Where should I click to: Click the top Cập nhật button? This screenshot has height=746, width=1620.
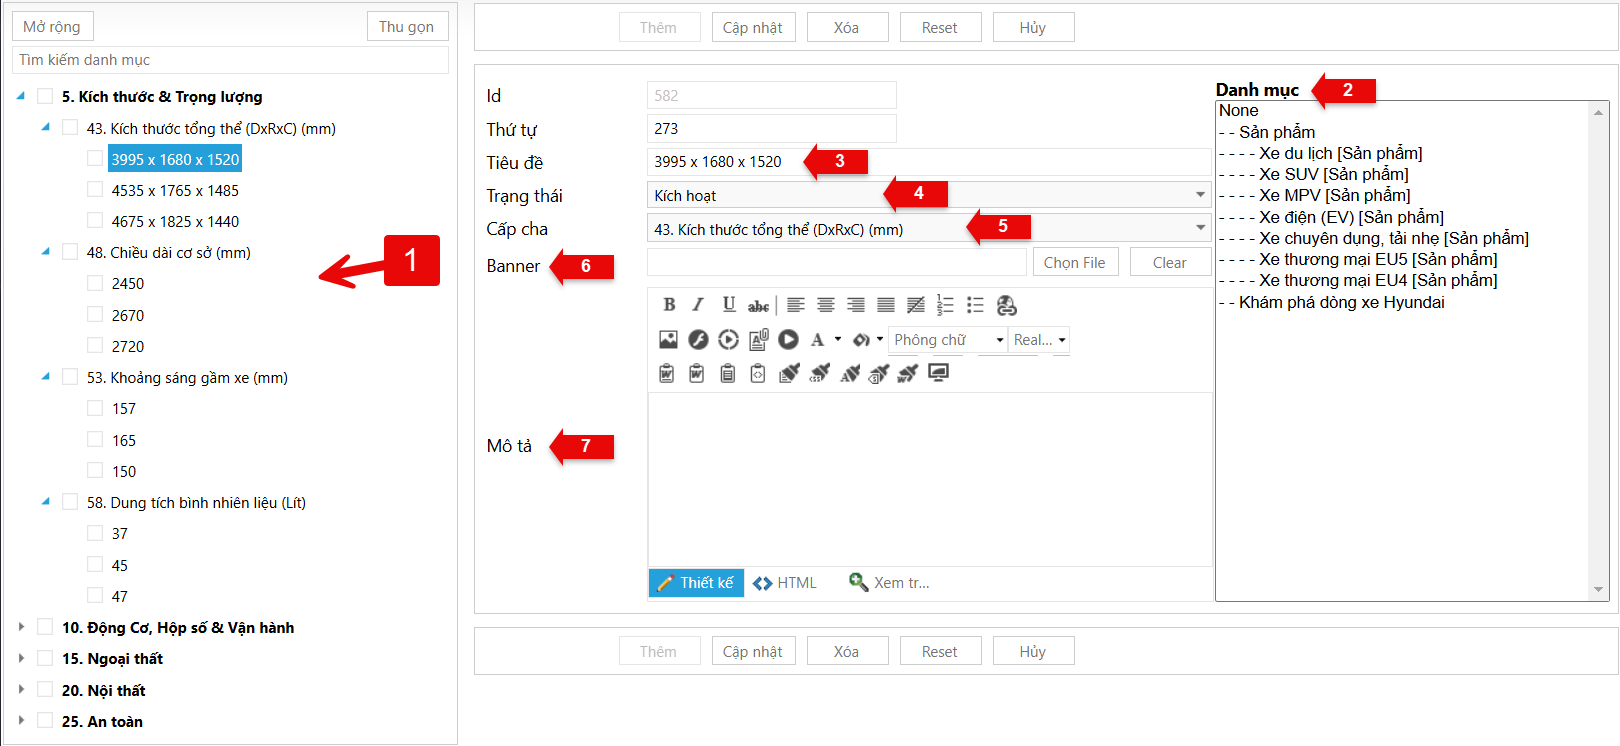[x=753, y=28]
